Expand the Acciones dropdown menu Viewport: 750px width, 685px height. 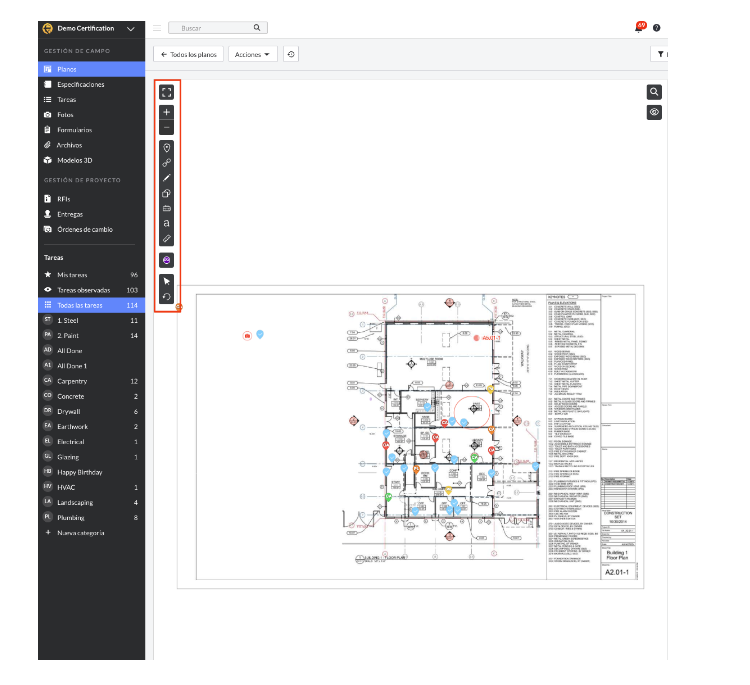point(253,54)
